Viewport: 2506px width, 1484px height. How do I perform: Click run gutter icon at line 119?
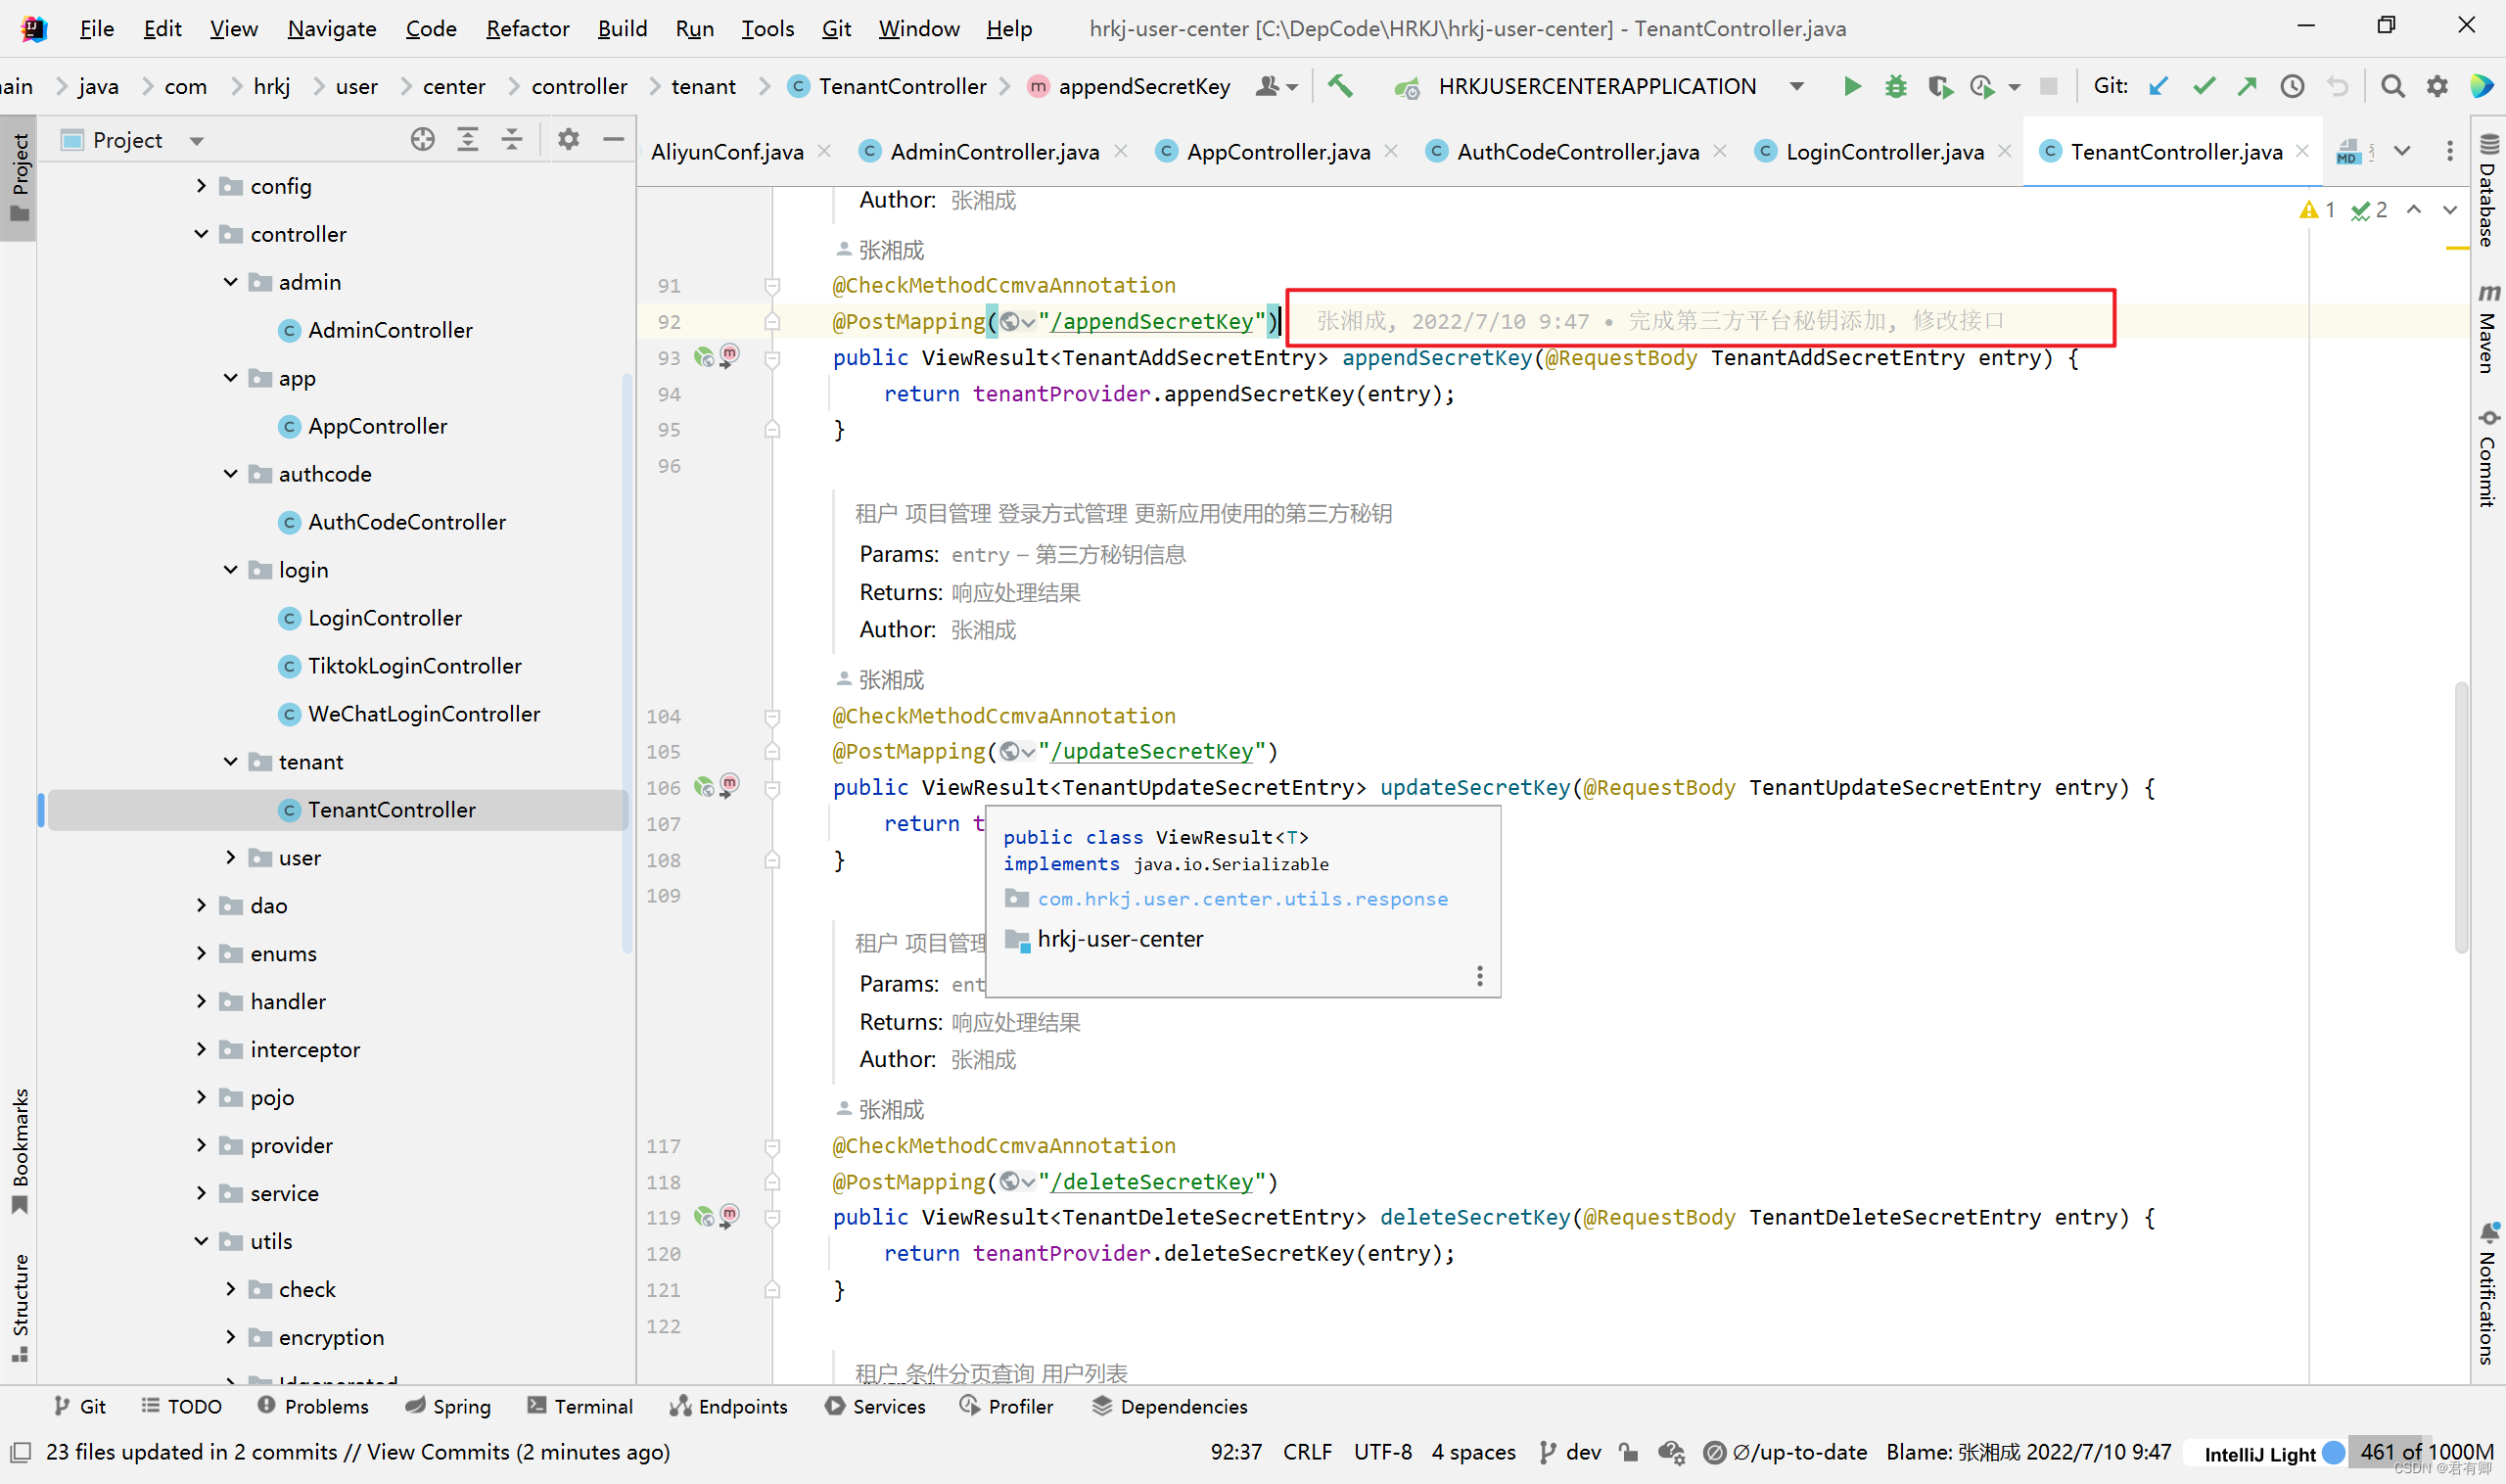tap(705, 1217)
